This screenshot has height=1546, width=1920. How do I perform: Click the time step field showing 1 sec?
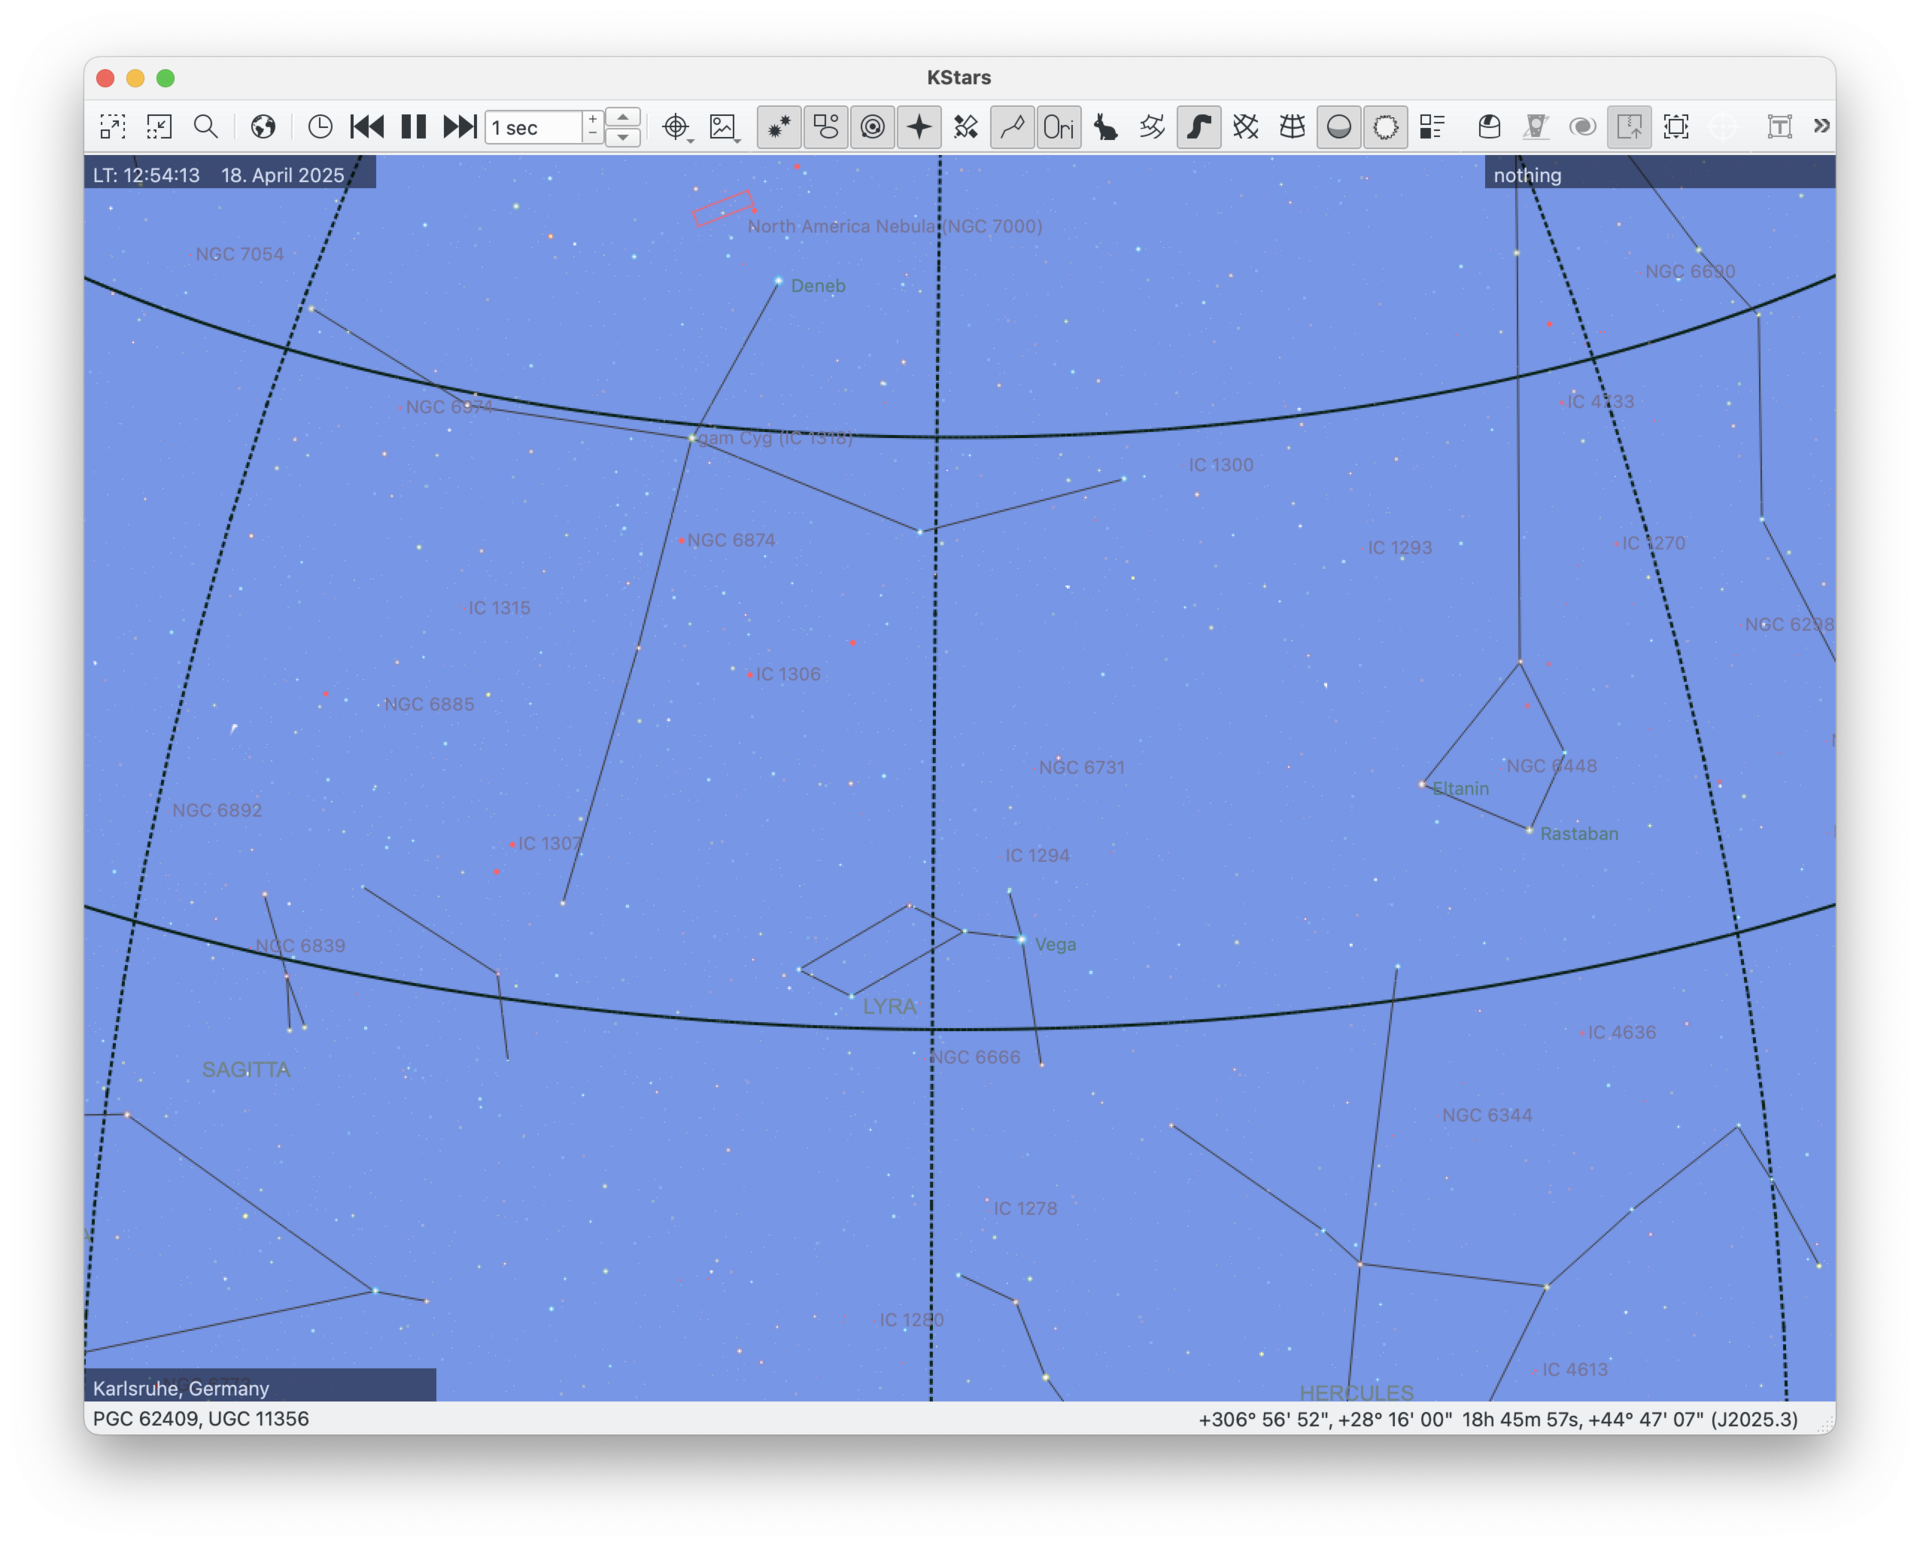(x=533, y=128)
